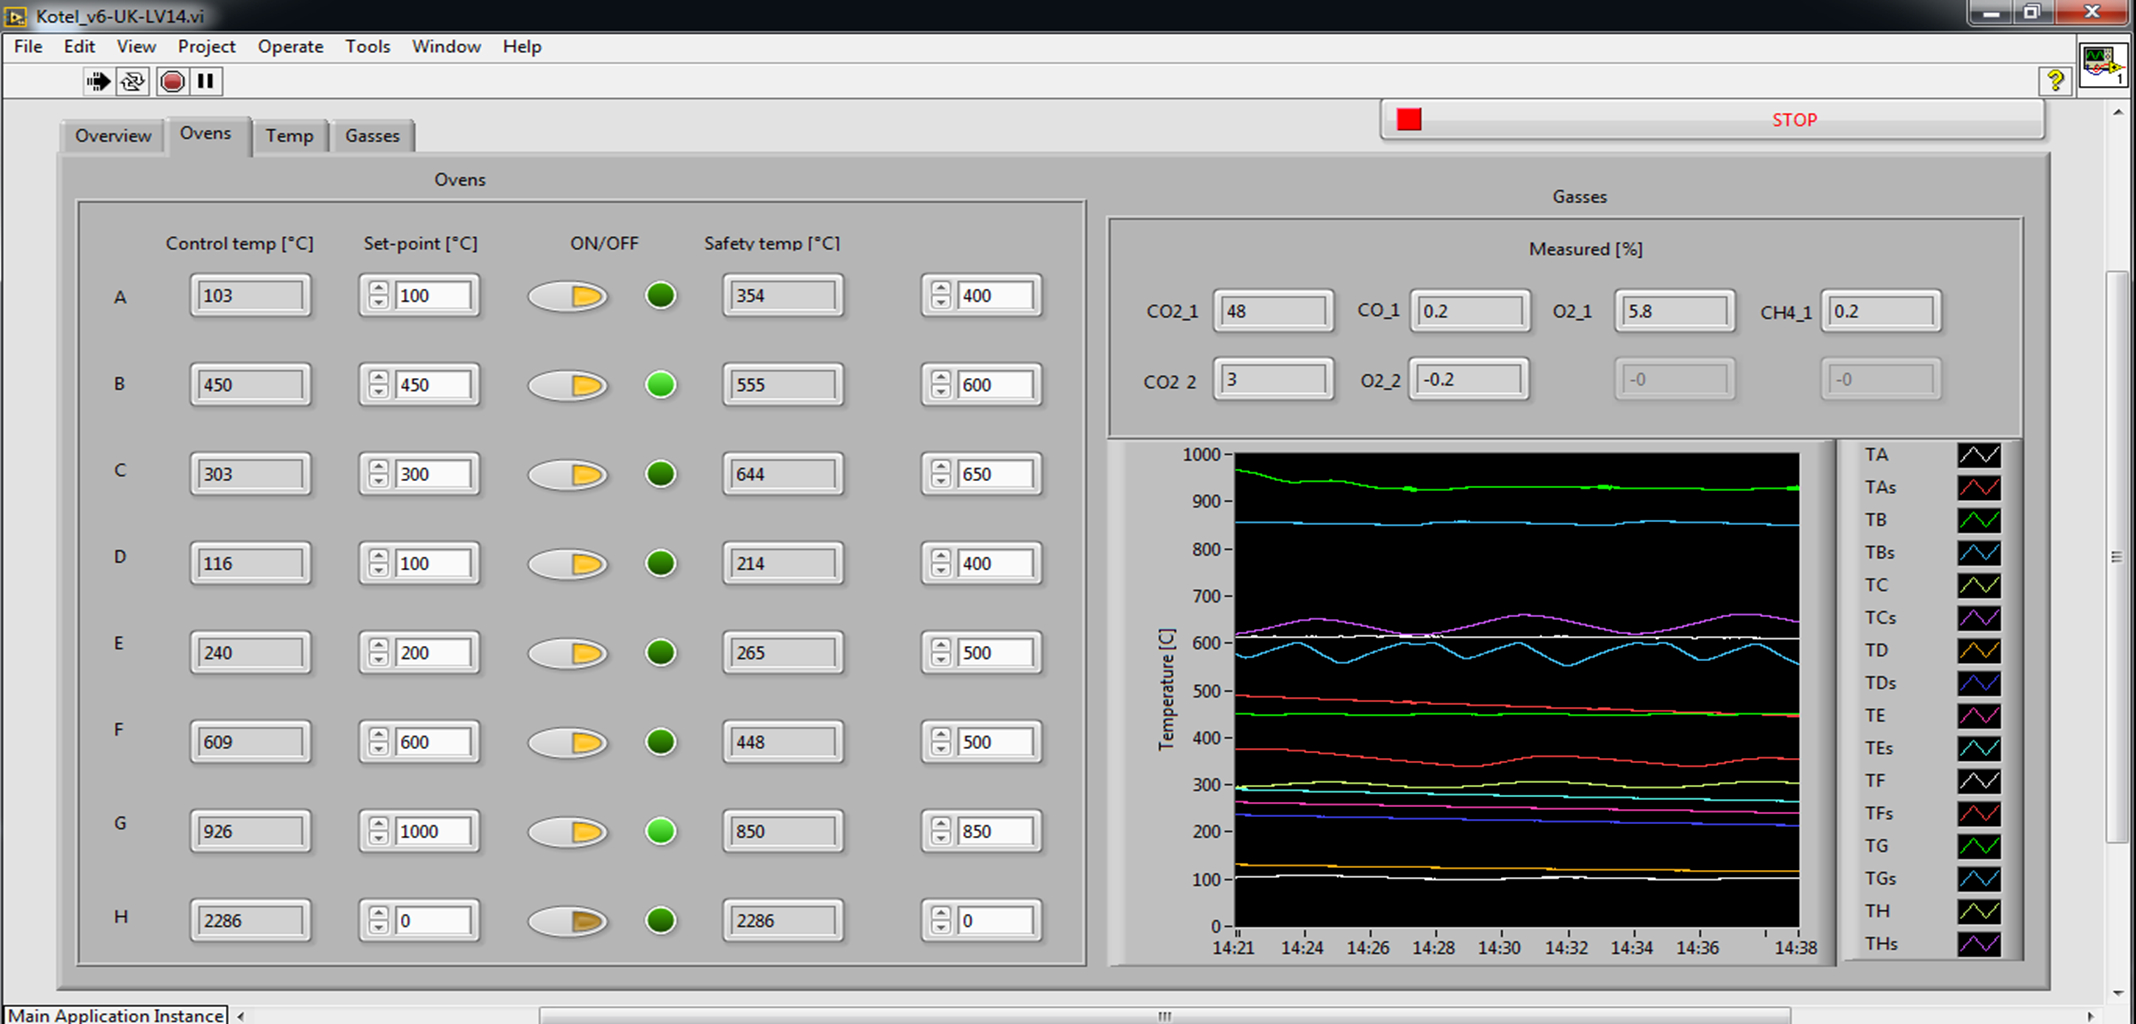Toggle oven A ON/OFF switch
2136x1024 pixels.
click(568, 296)
